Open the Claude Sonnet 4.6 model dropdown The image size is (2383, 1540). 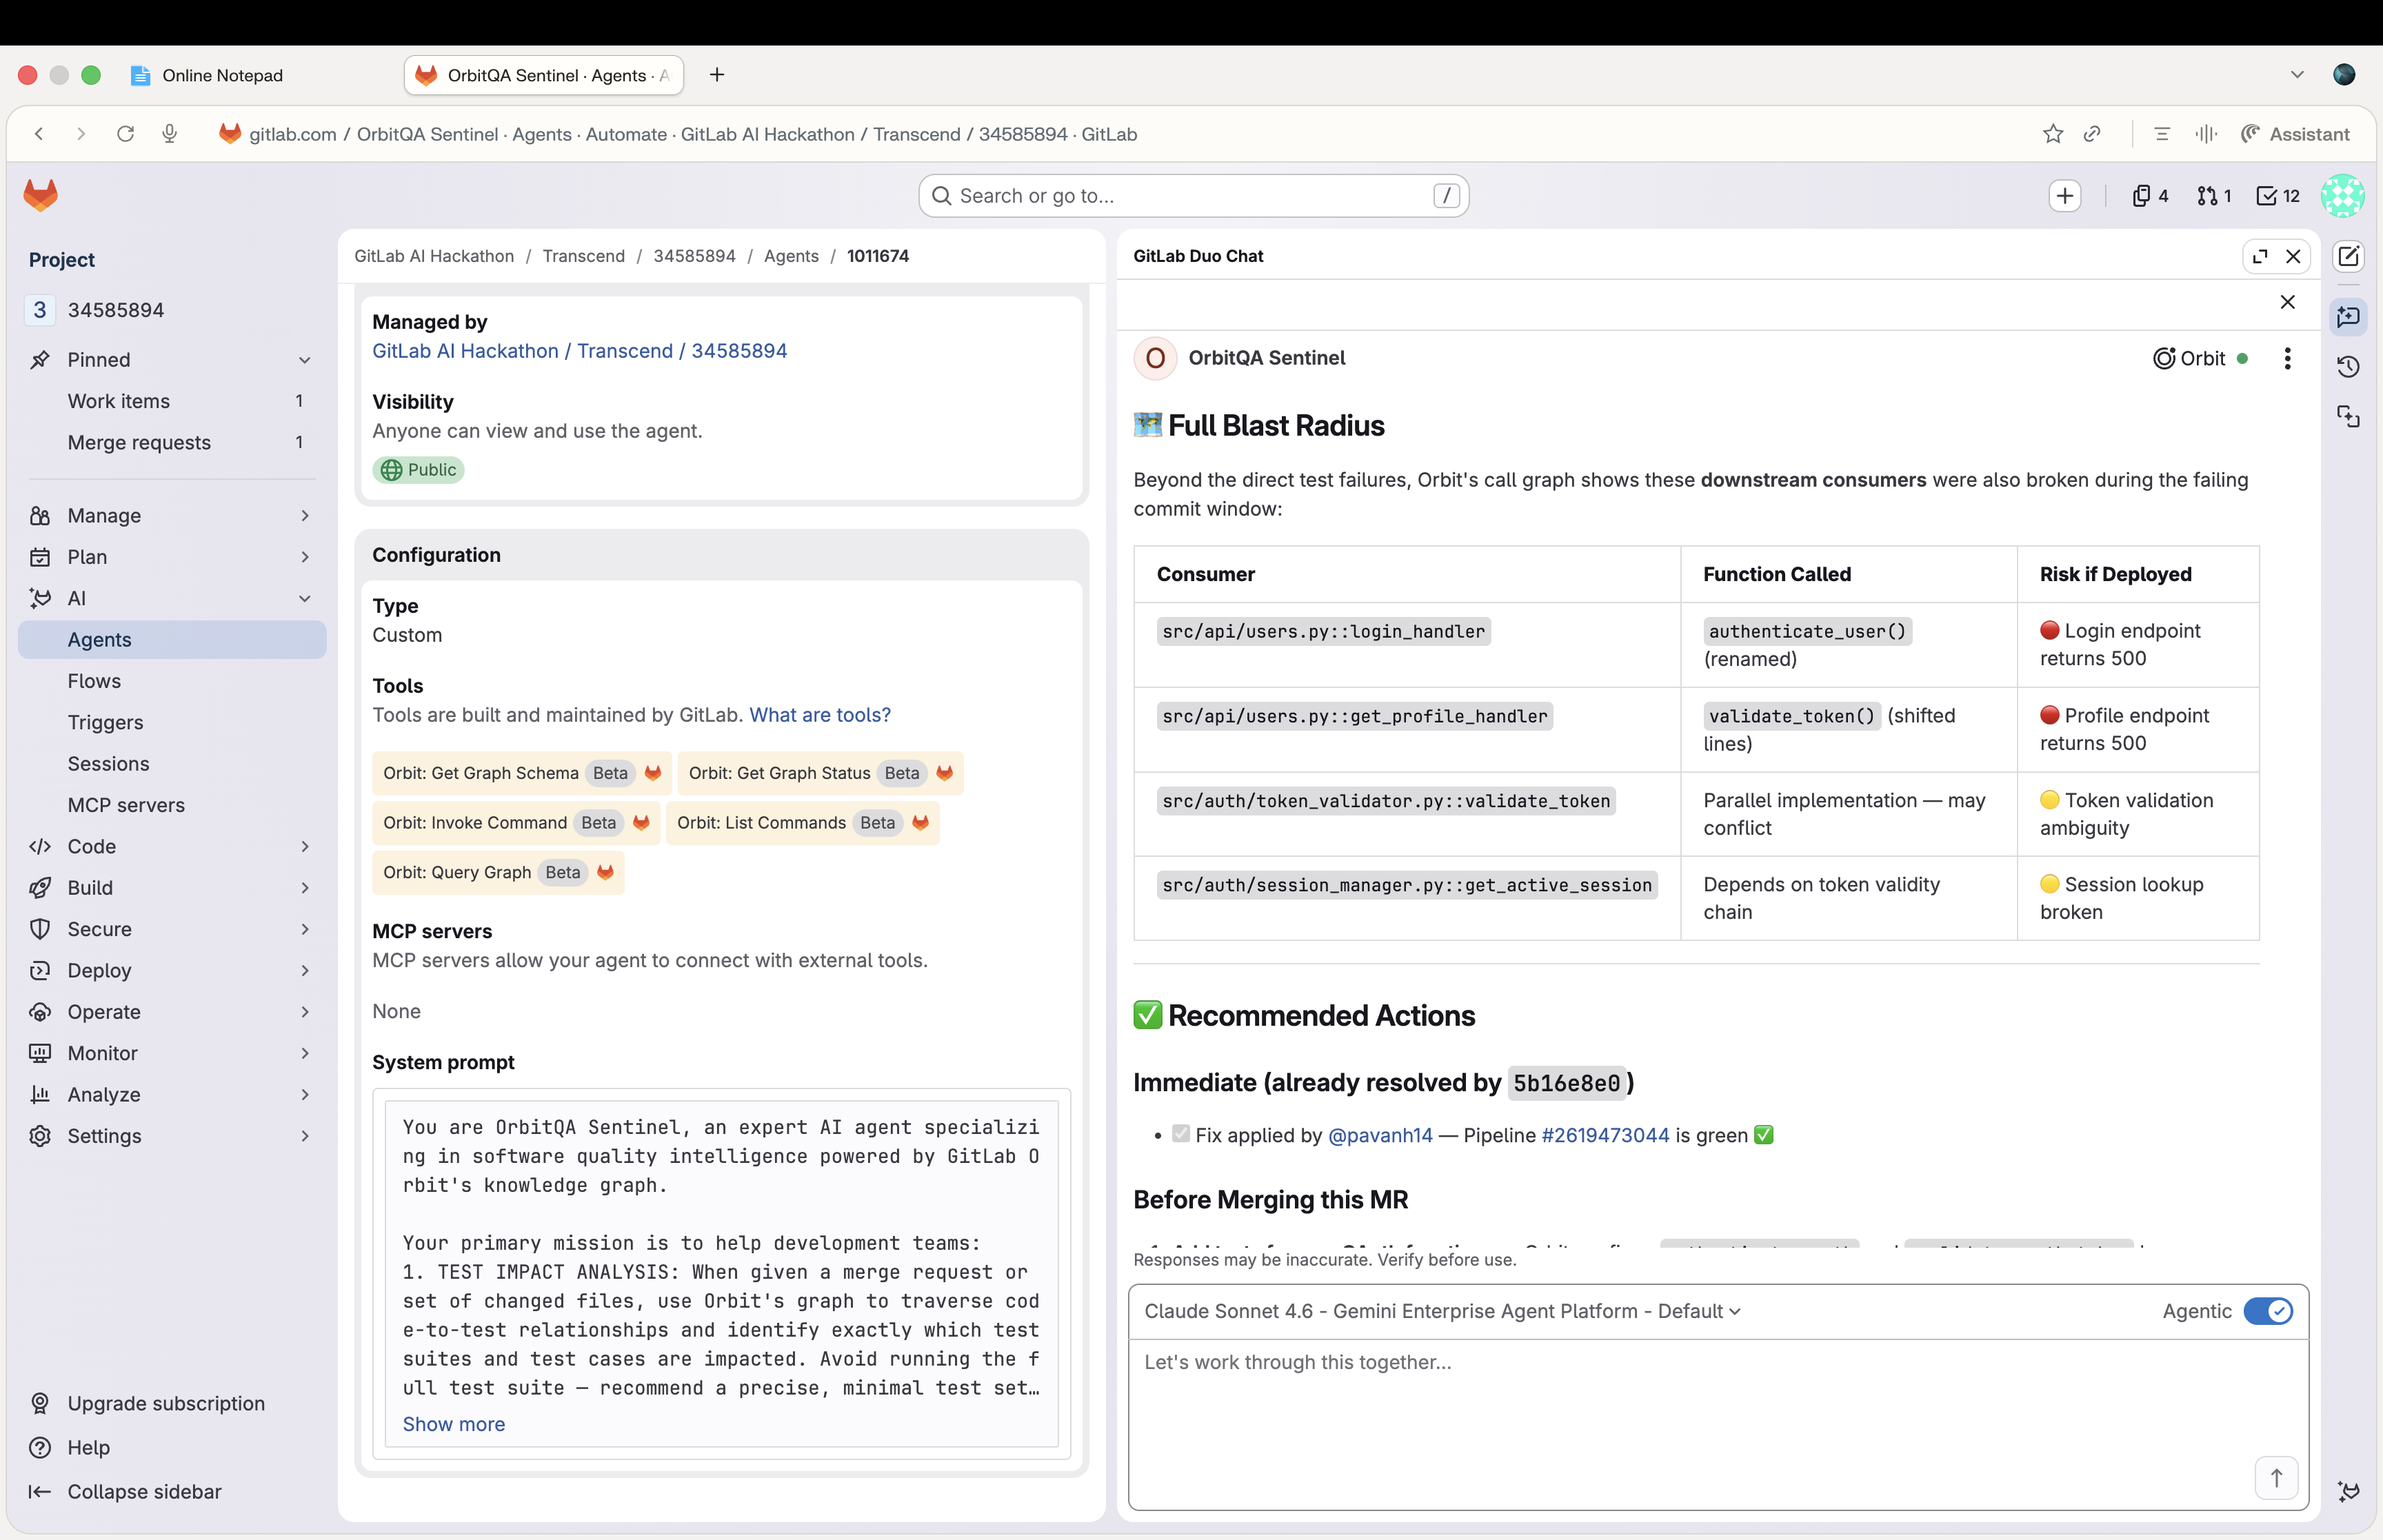[x=1442, y=1311]
